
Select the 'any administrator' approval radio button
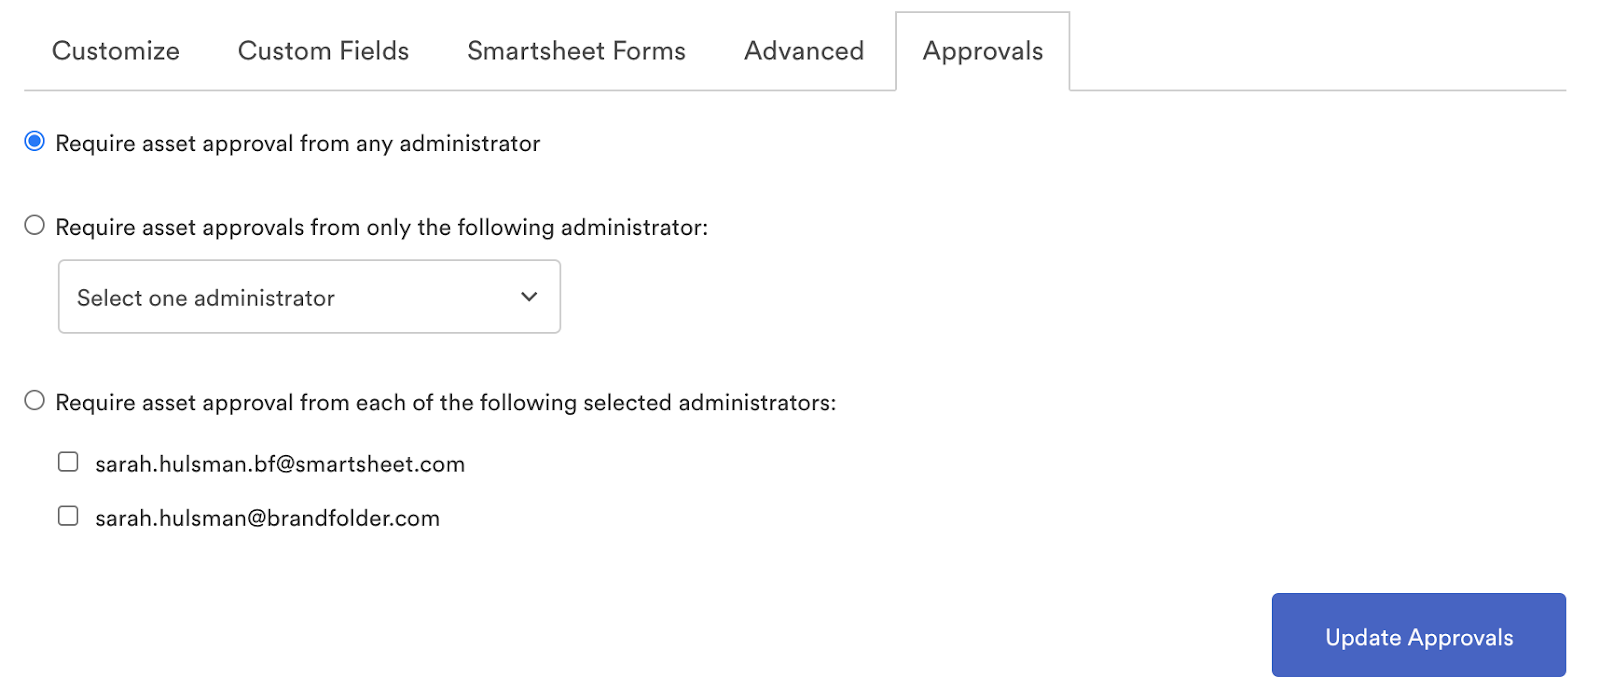[x=35, y=142]
